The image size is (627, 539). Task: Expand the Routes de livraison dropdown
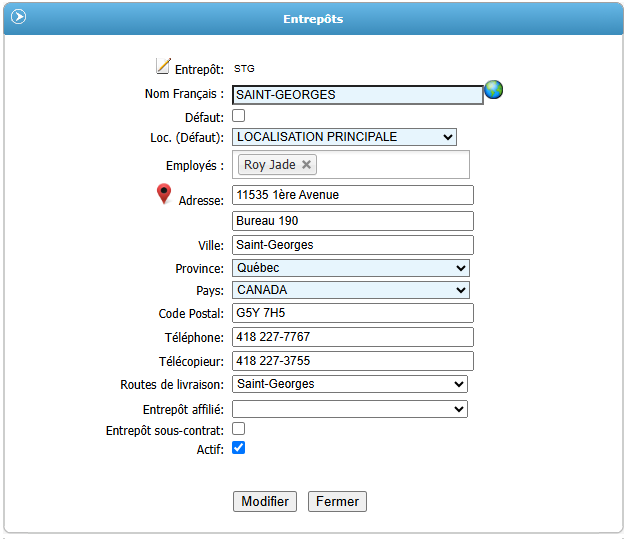point(350,384)
